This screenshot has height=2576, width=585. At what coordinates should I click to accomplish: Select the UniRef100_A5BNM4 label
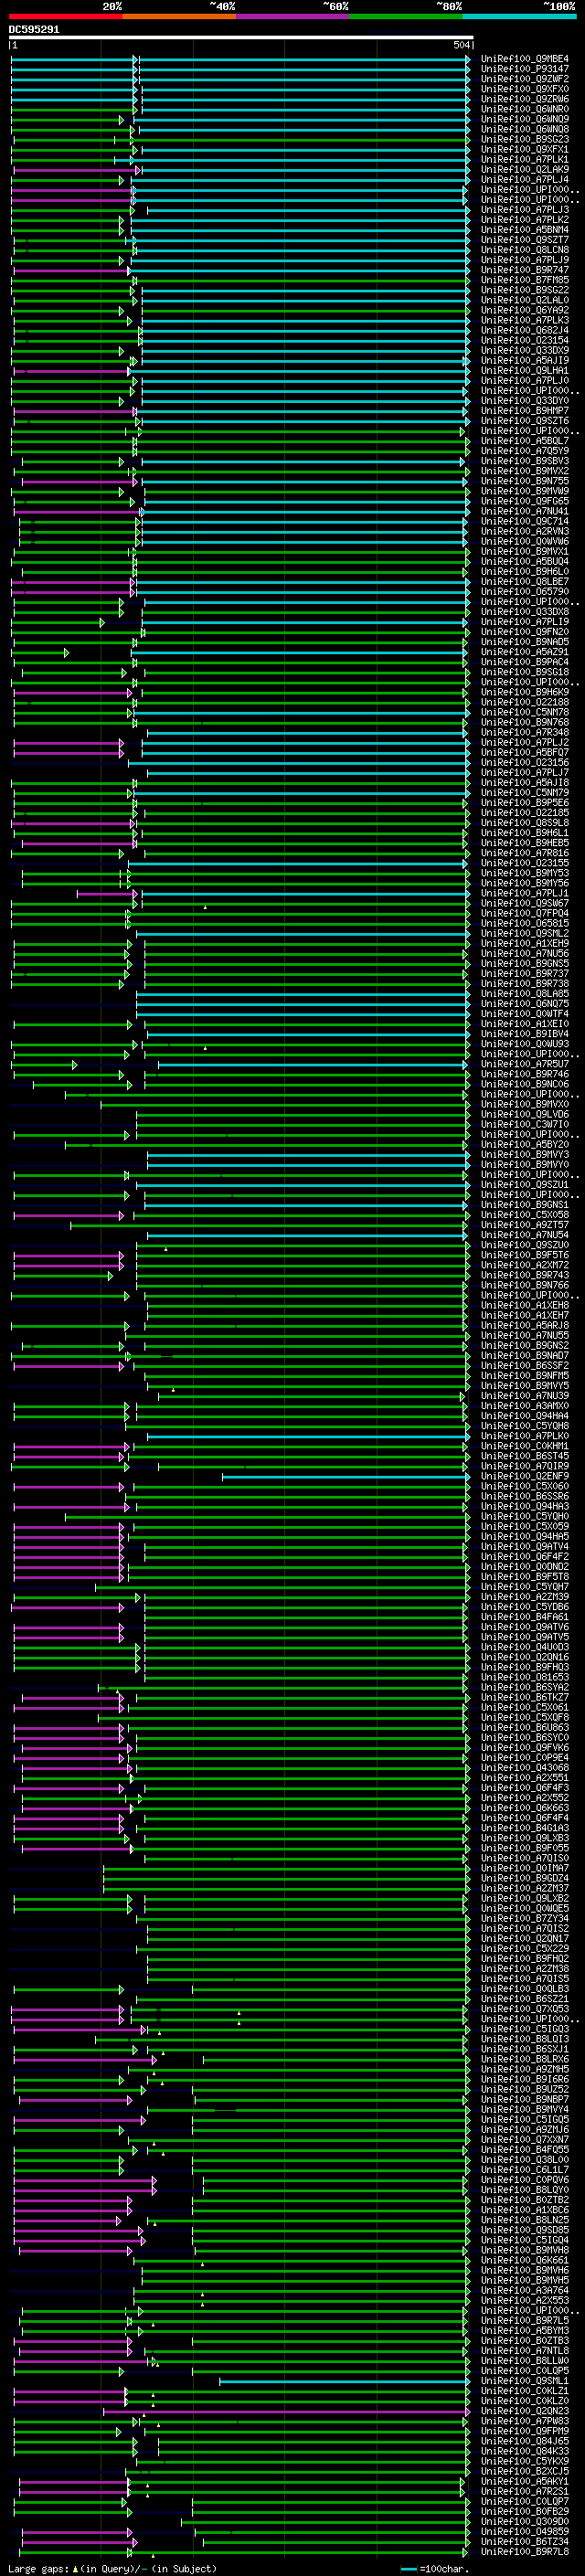click(525, 230)
